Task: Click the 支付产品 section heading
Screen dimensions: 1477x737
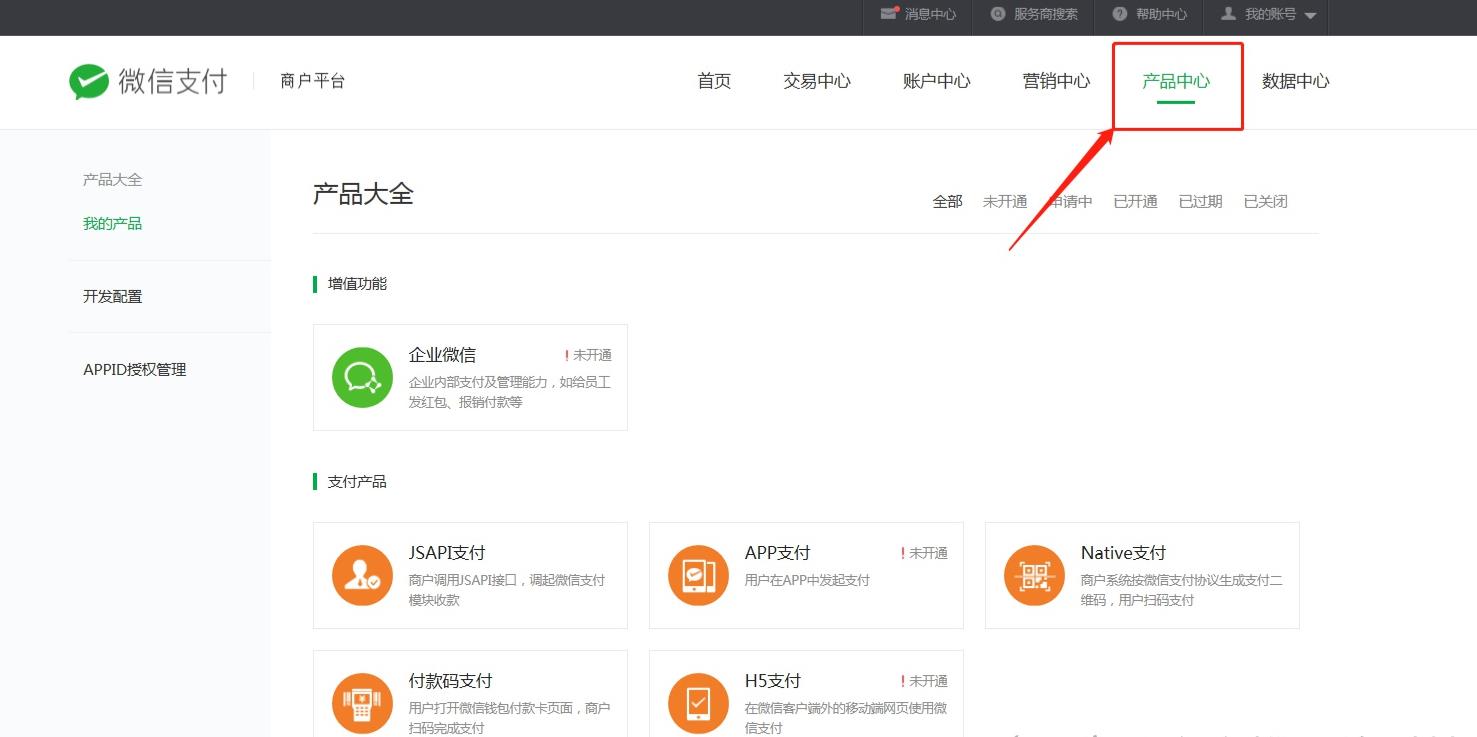Action: pyautogui.click(x=357, y=482)
